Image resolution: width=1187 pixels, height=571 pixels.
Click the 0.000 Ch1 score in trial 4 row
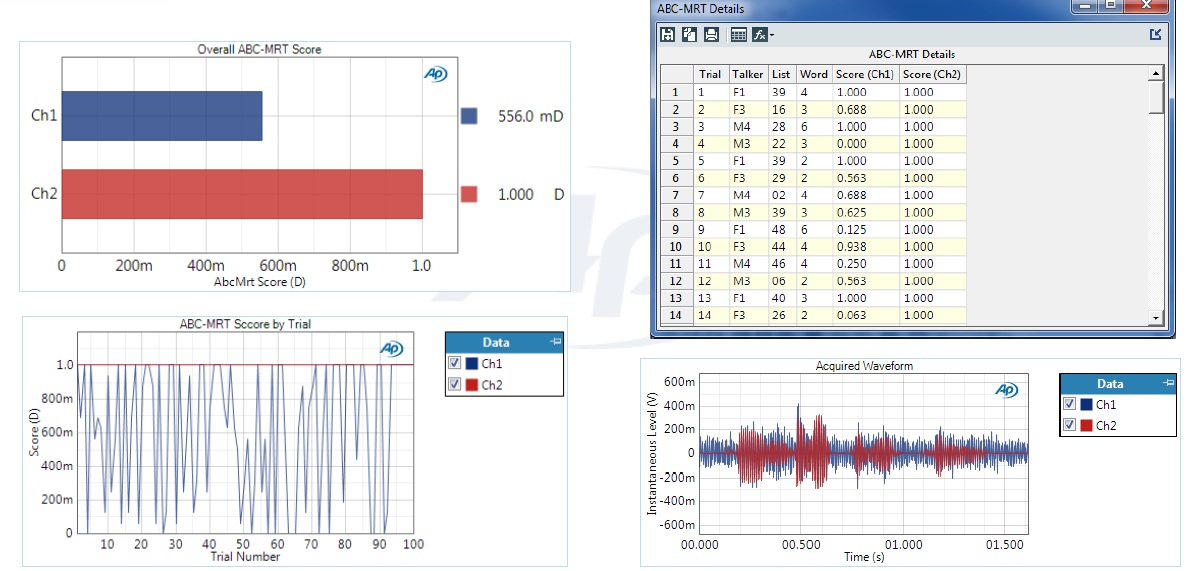coord(865,143)
